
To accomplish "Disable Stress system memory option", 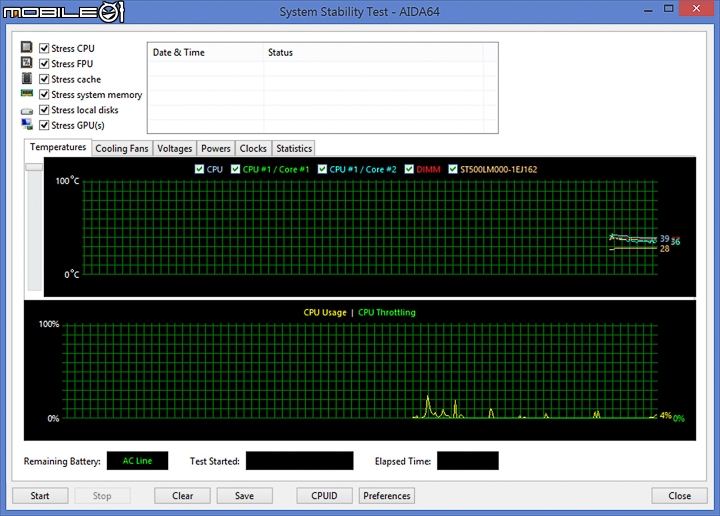I will tap(44, 95).
